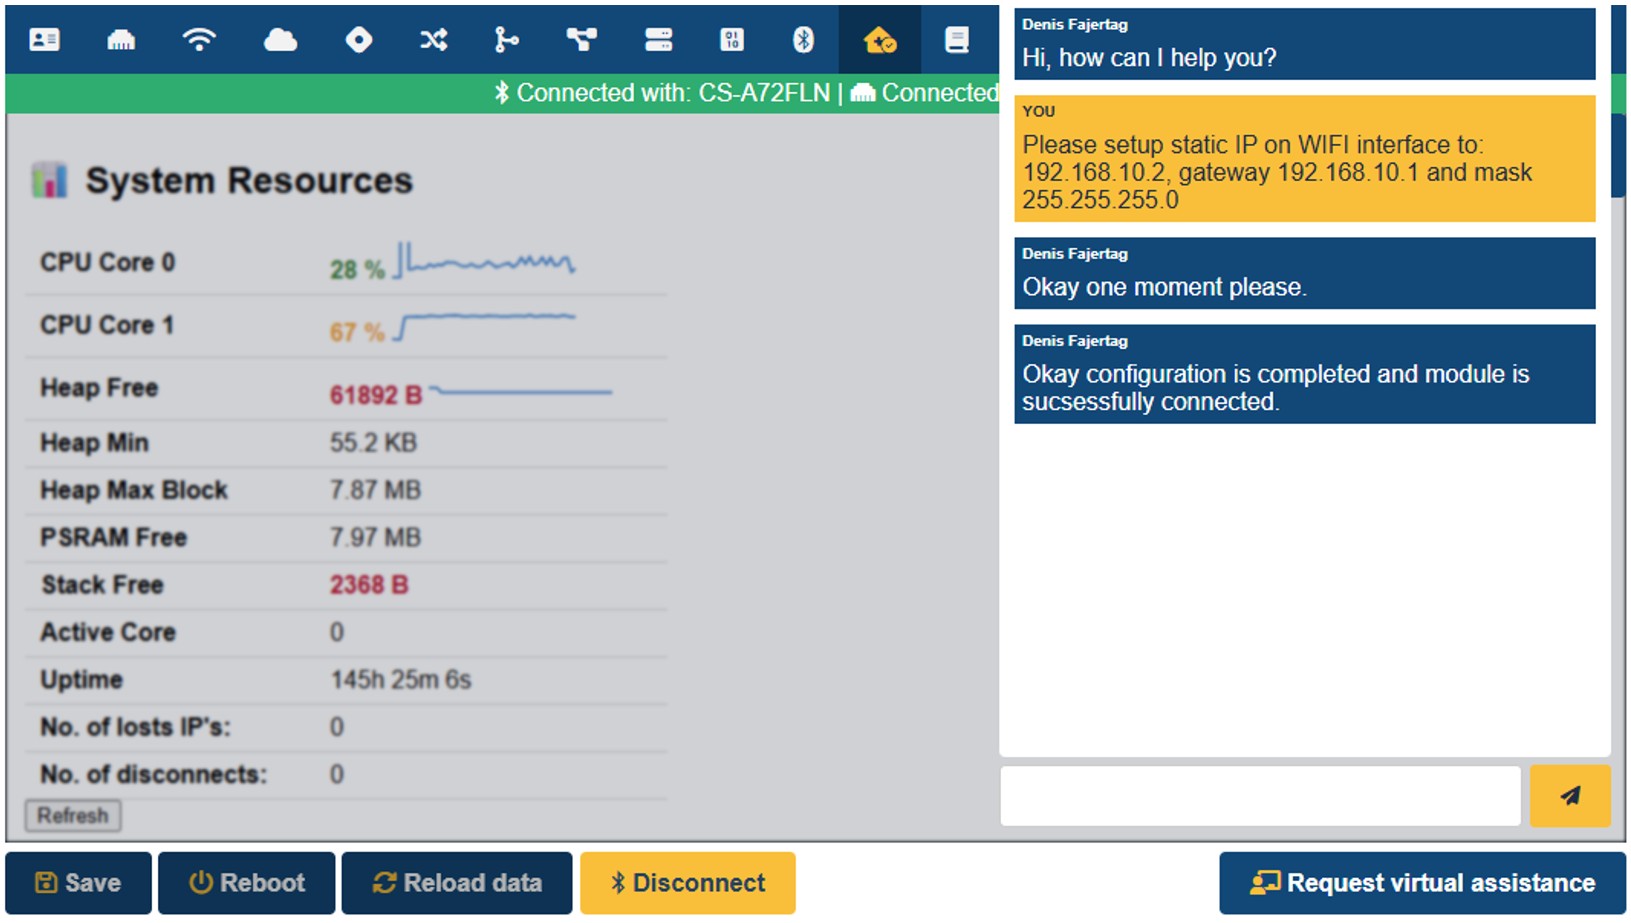Image resolution: width=1631 pixels, height=923 pixels.
Task: Open the server settings tab
Action: [x=658, y=40]
